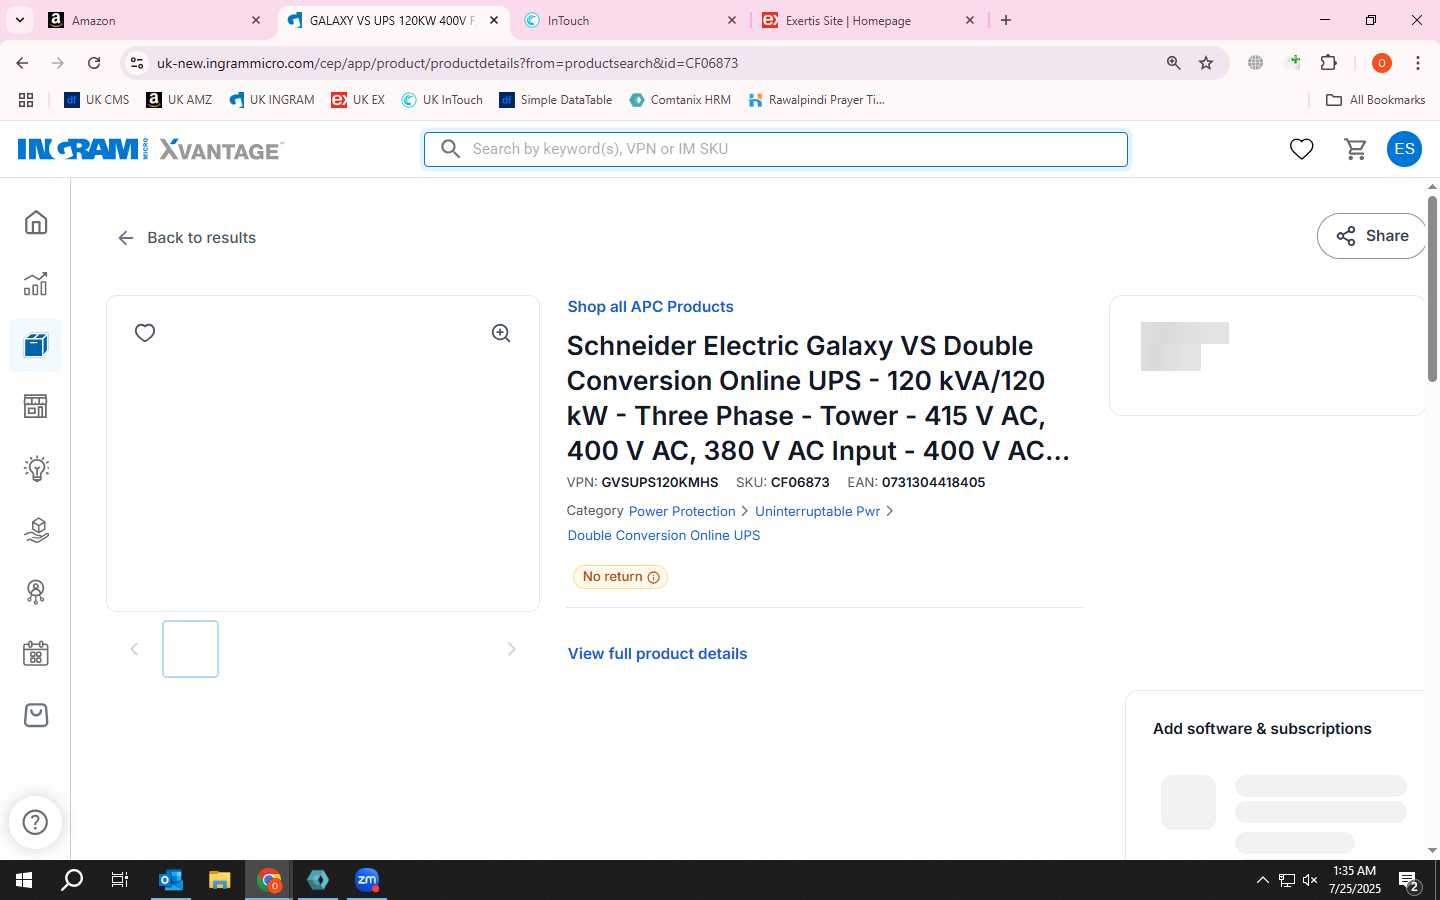Switch to the Exertis Site Homepage tab

[x=868, y=20]
